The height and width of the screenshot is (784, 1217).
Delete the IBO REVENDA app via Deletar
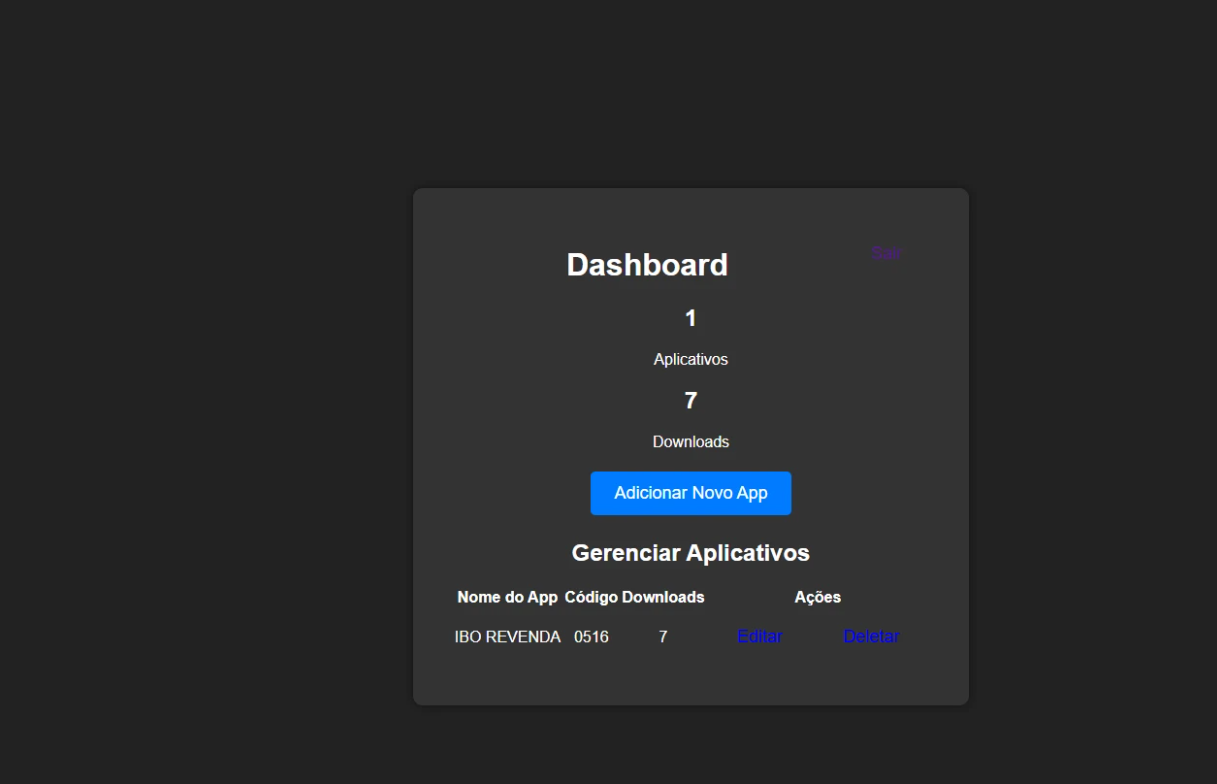871,637
